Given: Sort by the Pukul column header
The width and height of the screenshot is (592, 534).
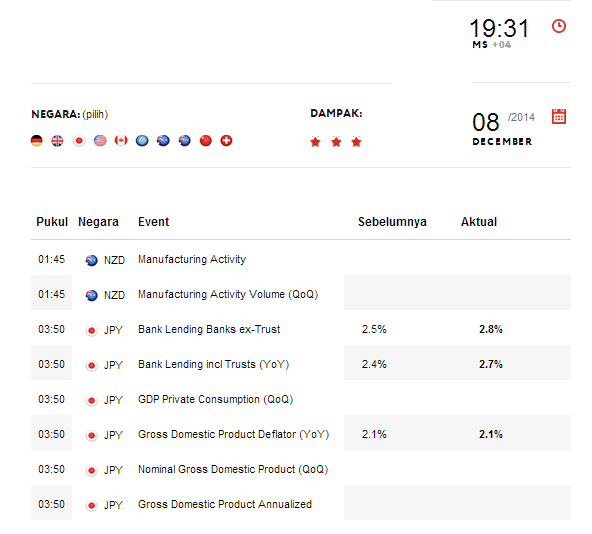Looking at the screenshot, I should [52, 222].
